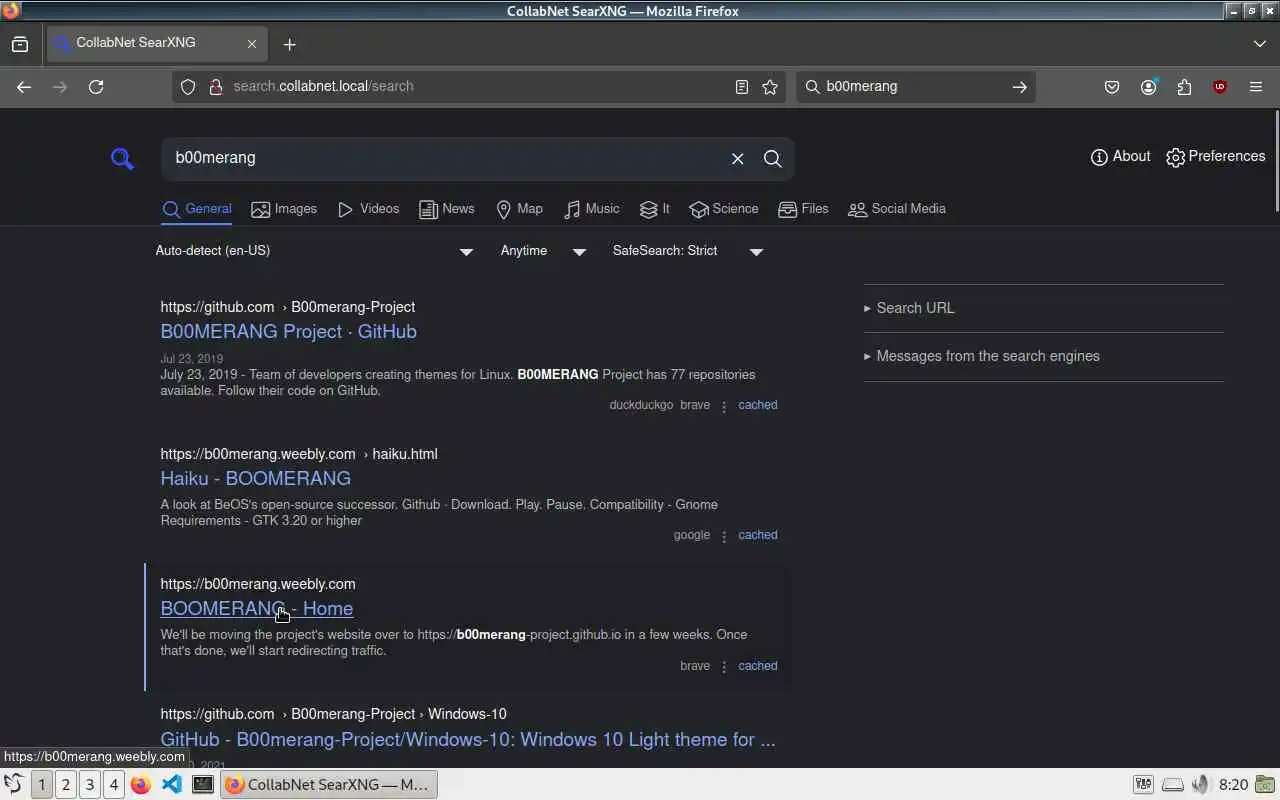The image size is (1280, 800).
Task: Launch VS Code from the taskbar
Action: click(x=172, y=785)
